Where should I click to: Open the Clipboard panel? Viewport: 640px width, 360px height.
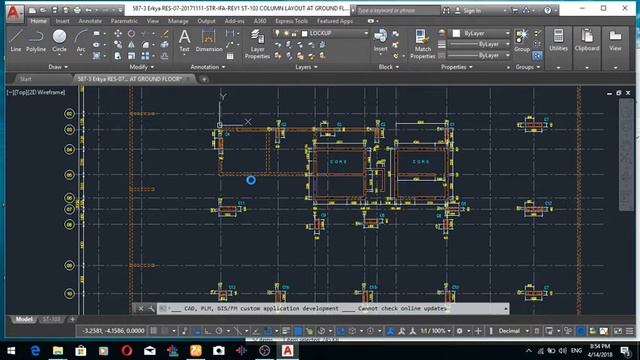coord(587,41)
